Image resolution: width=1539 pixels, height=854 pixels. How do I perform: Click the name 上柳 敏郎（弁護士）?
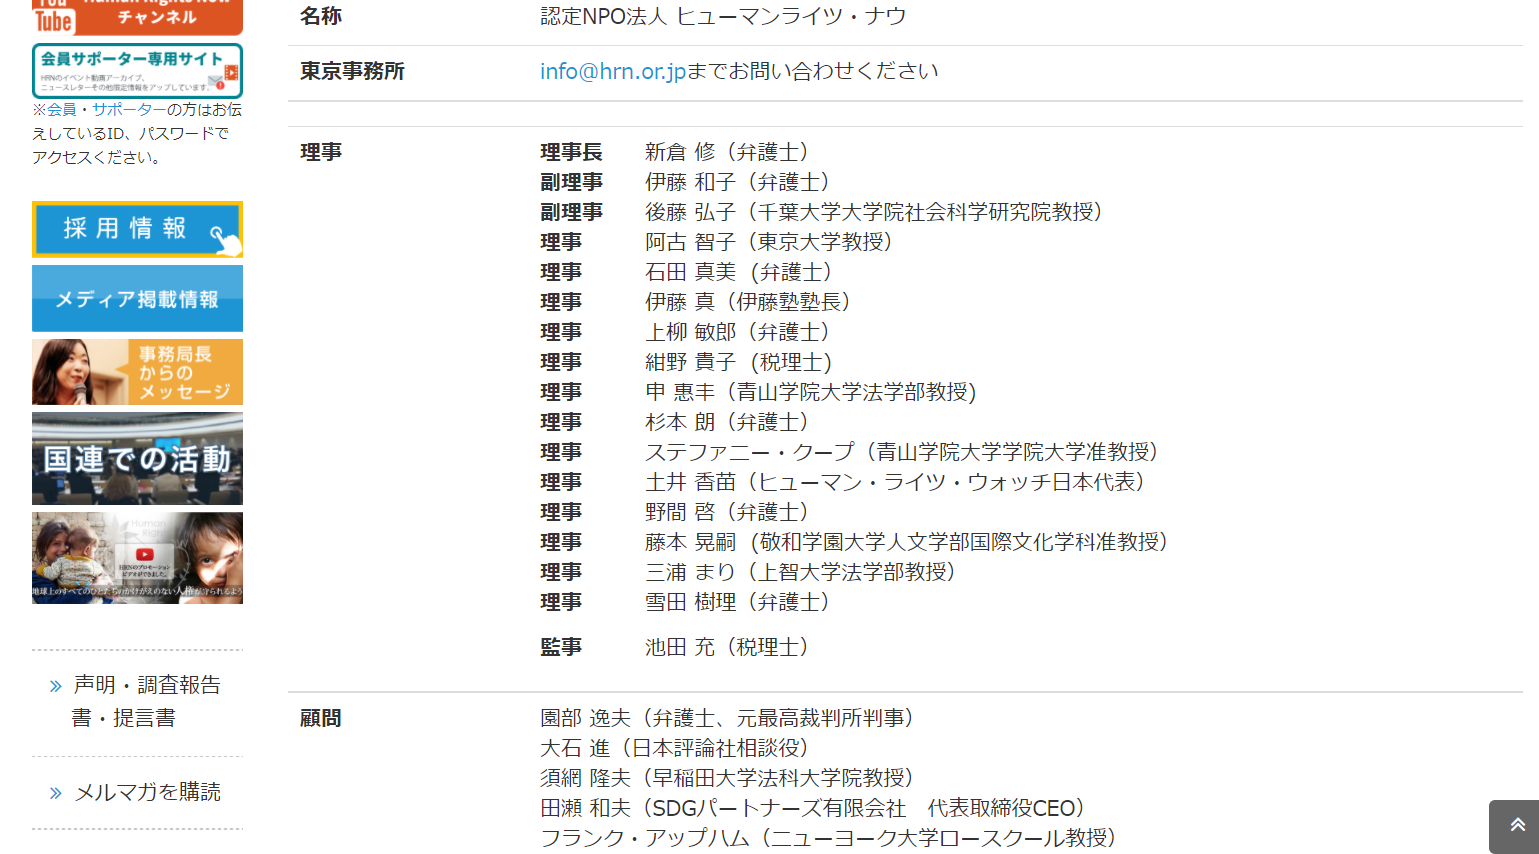click(738, 332)
